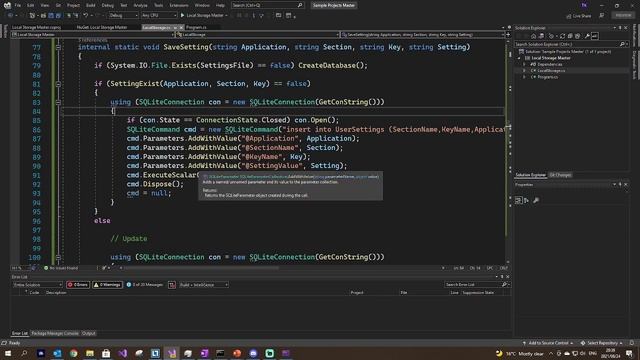Image resolution: width=640 pixels, height=360 pixels.
Task: Toggle Preview Selected Items in Solution Explorer
Action: click(x=595, y=36)
